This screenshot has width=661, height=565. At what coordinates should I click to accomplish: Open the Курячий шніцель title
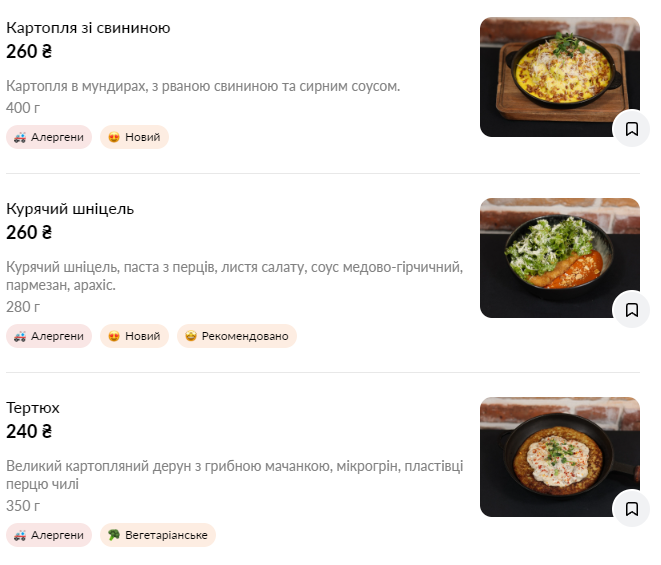[70, 209]
